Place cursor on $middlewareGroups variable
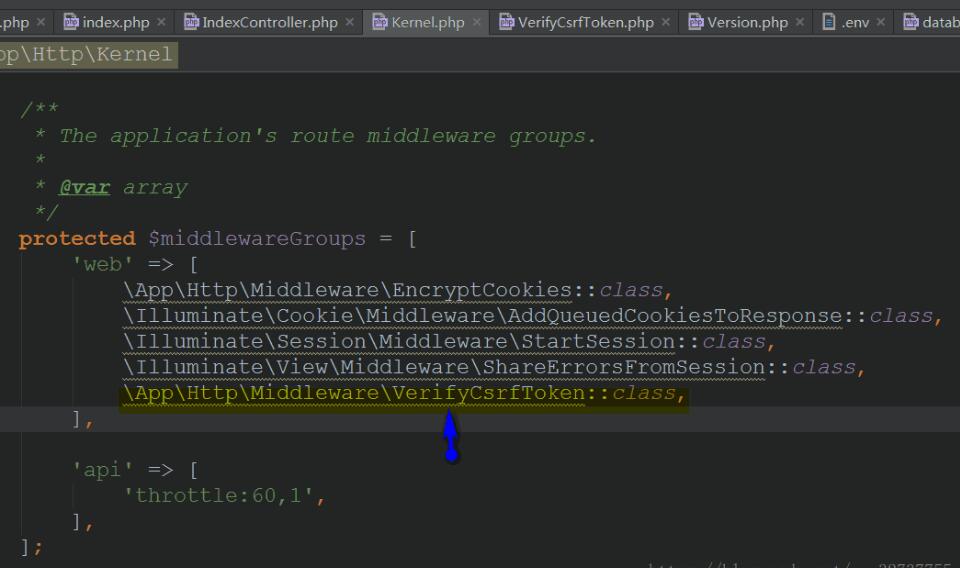This screenshot has width=960, height=568. coord(257,239)
